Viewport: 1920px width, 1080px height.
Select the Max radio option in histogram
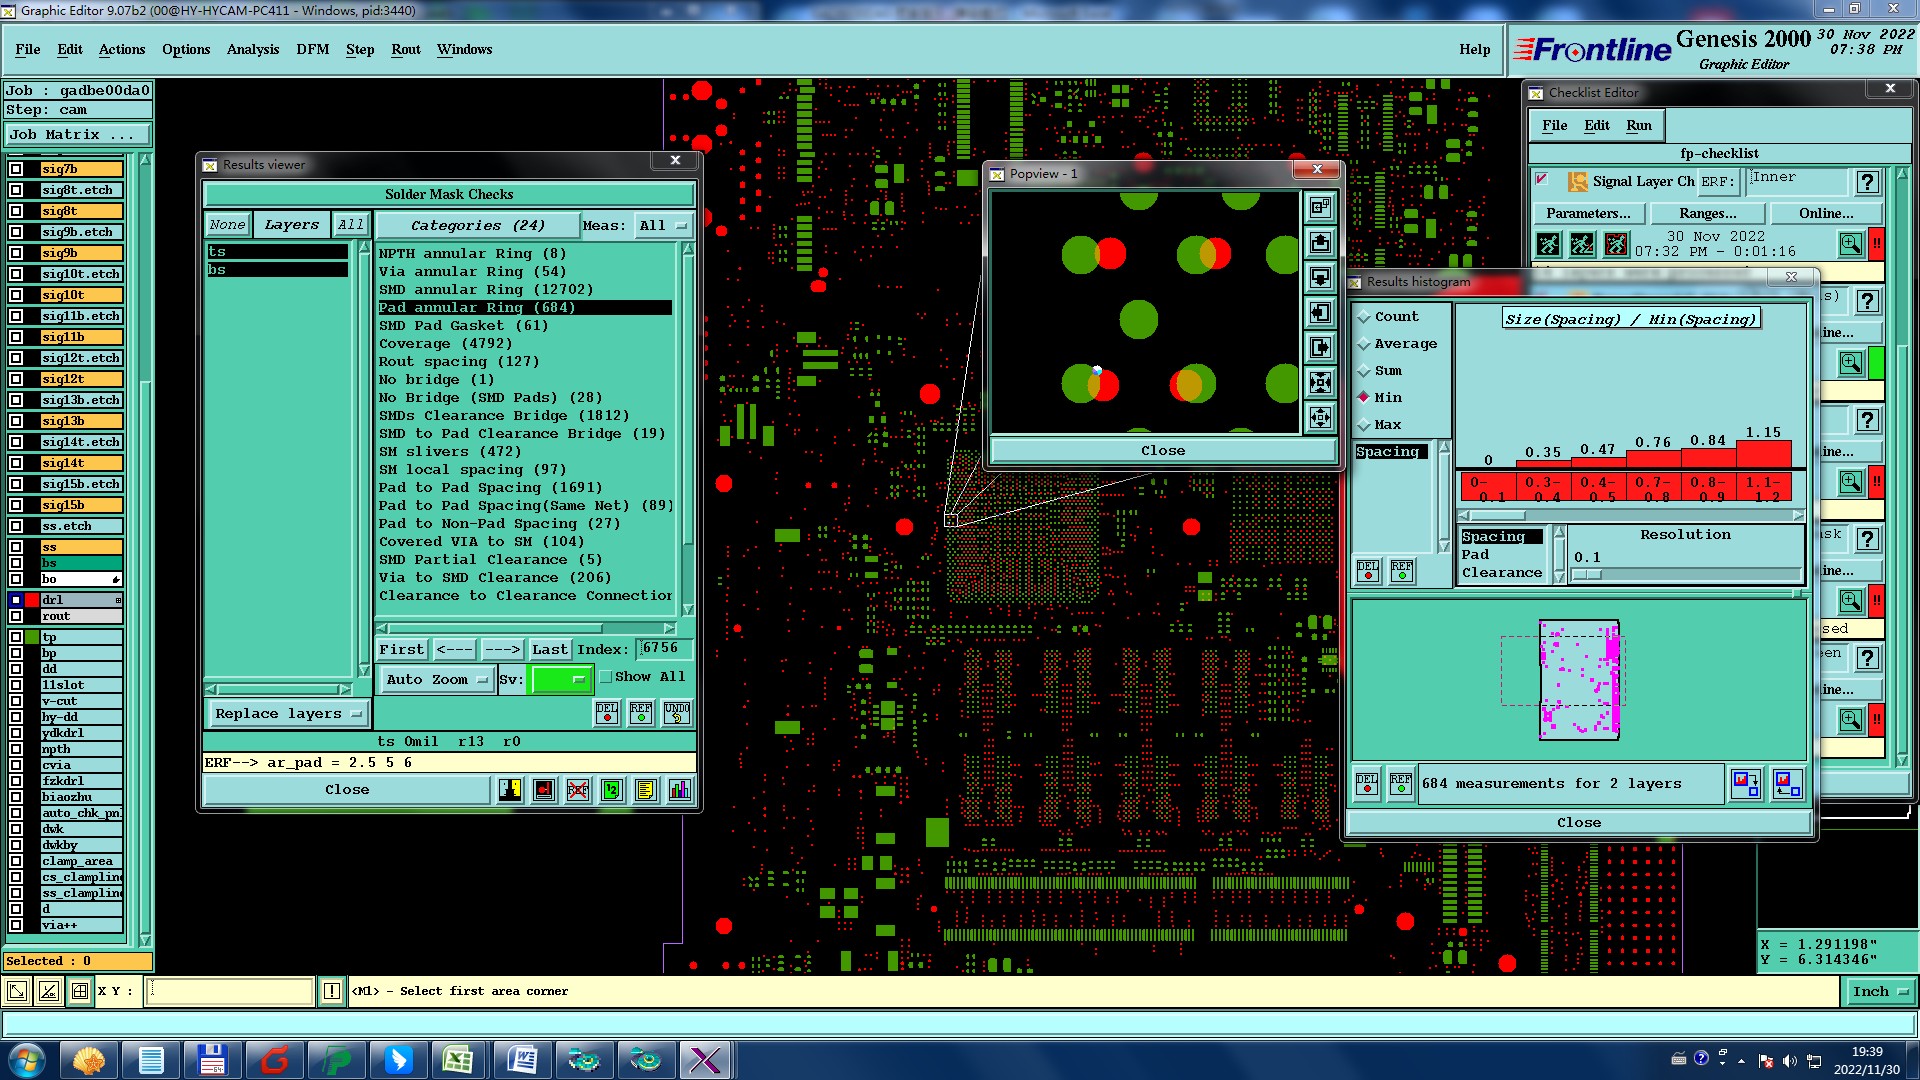click(x=1364, y=425)
